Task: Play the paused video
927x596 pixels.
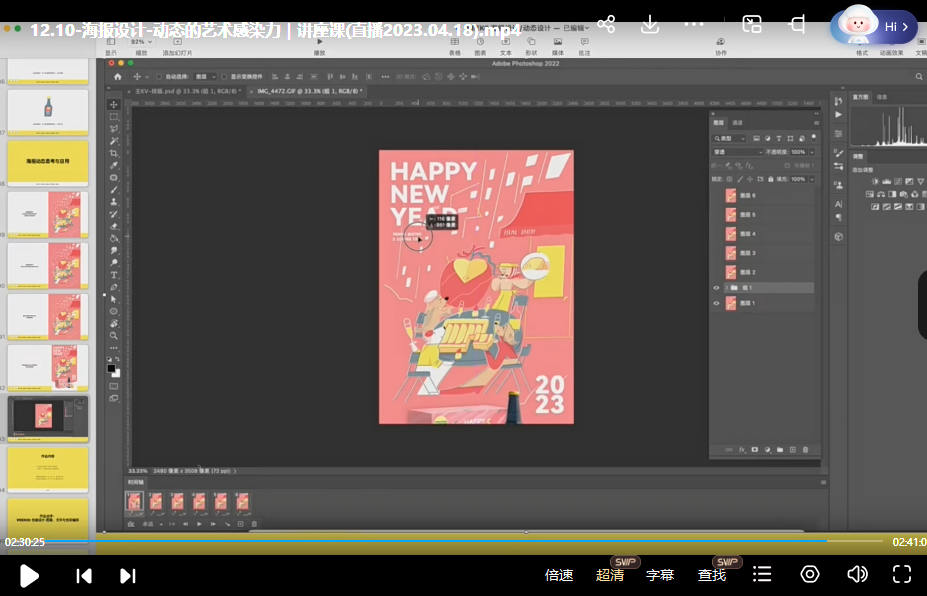Action: pos(30,575)
